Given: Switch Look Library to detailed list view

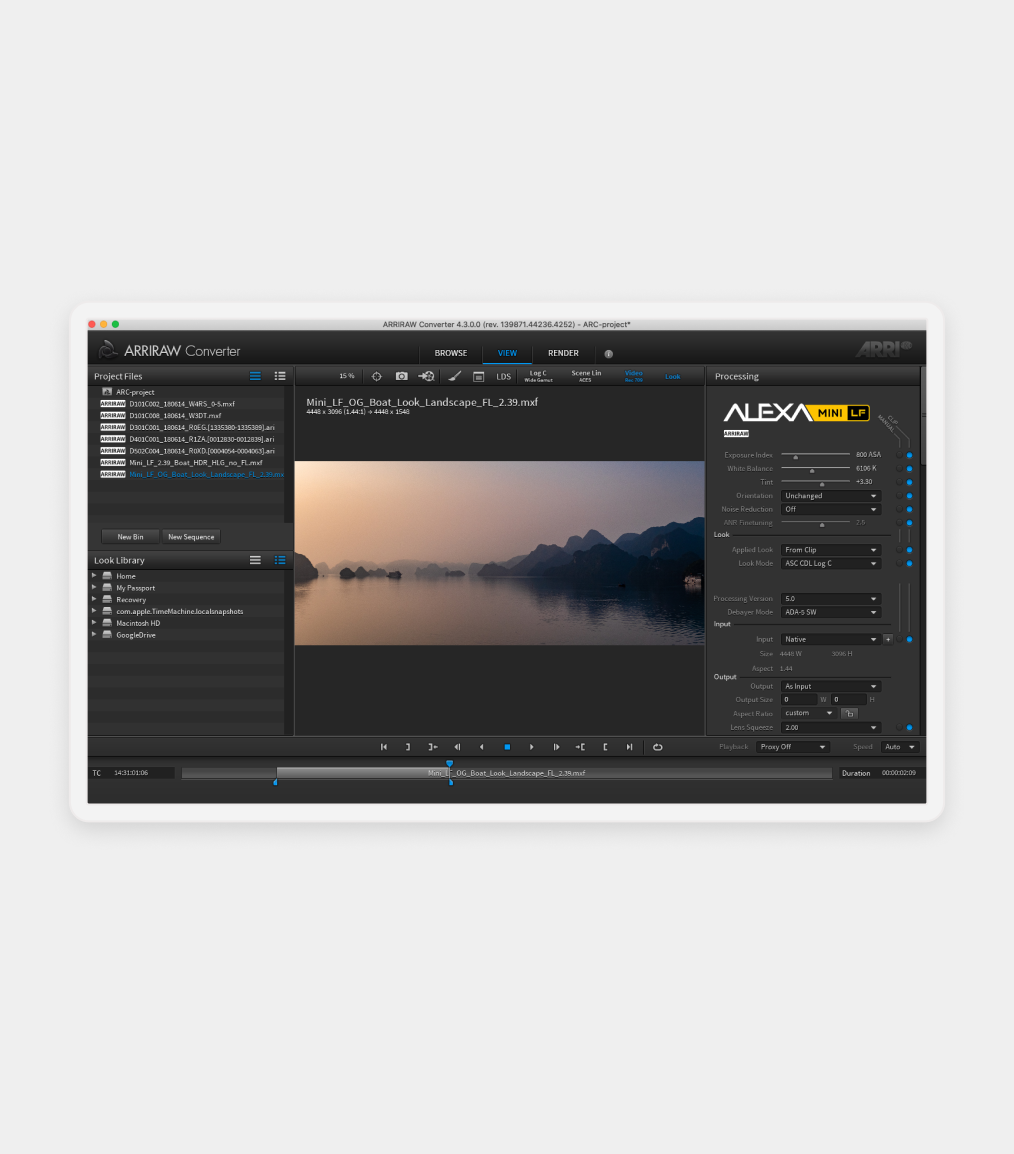Looking at the screenshot, I should pos(280,560).
